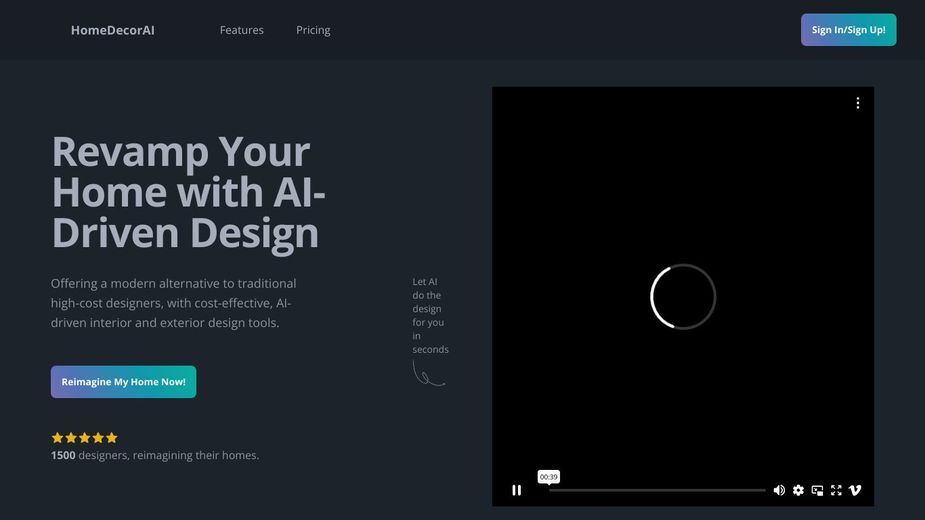This screenshot has height=520, width=925.
Task: Enter fullscreen with the expand icon
Action: tap(836, 490)
